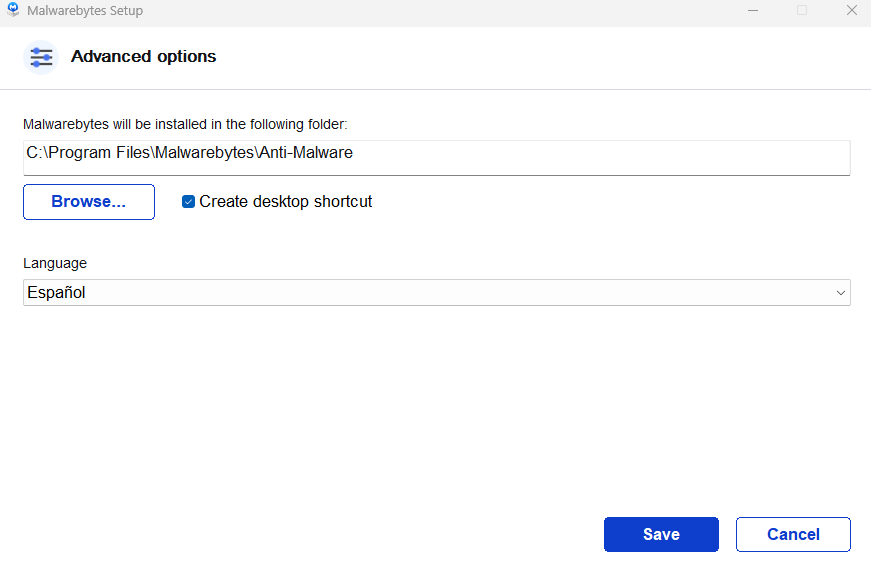
Task: Click the Advanced options sliders icon
Action: point(41,57)
